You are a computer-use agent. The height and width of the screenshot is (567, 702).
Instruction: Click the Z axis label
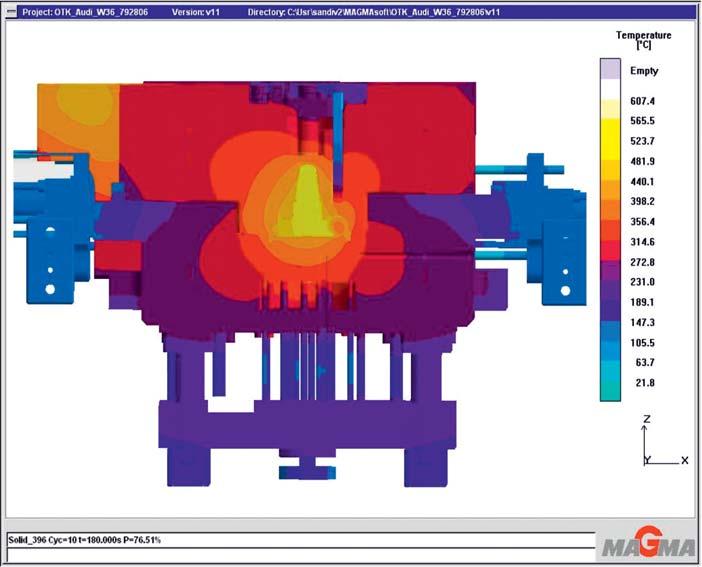point(646,419)
